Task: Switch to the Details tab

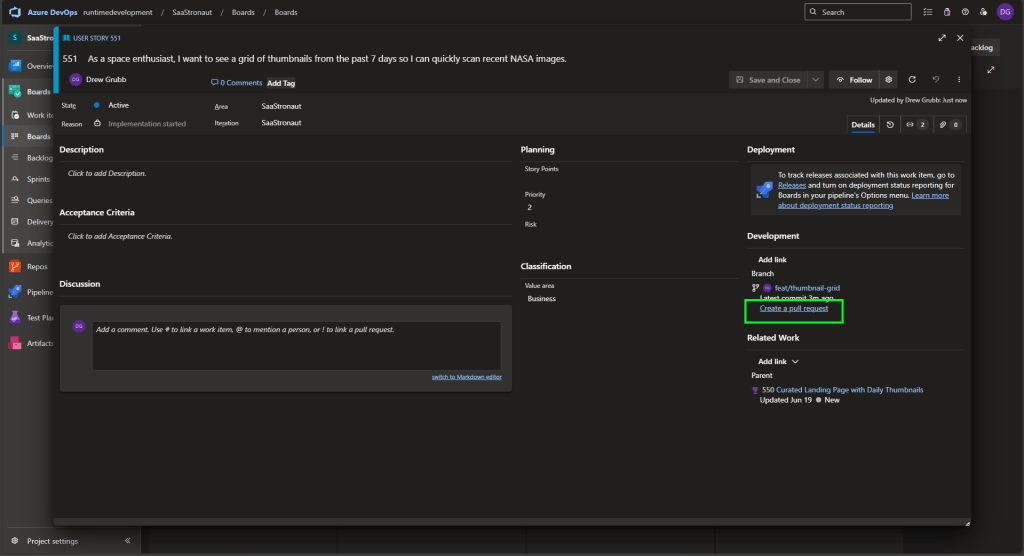Action: [862, 125]
